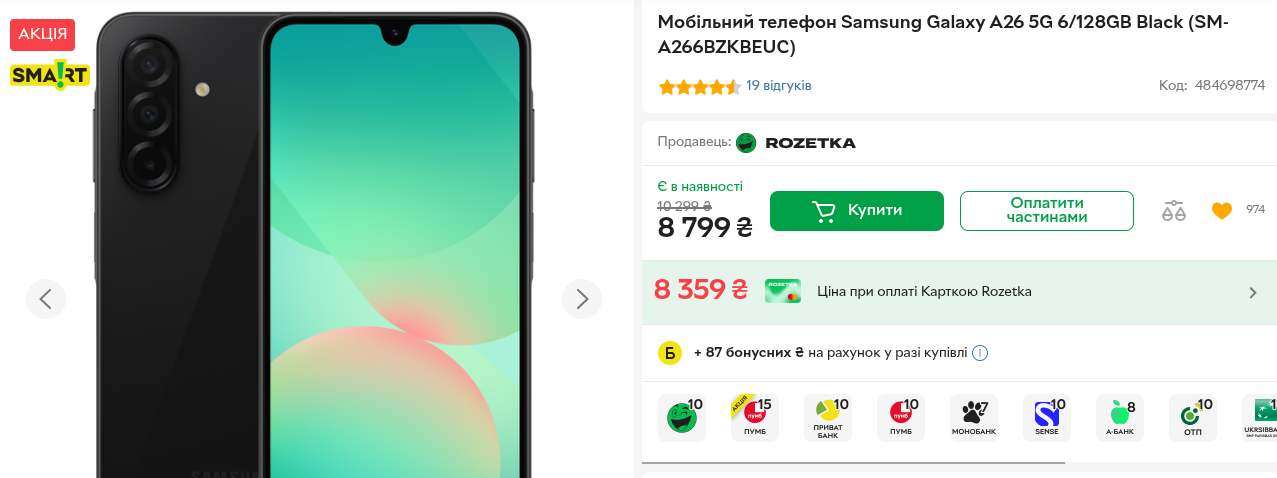Open the 19 відгуків reviews link
1277x478 pixels.
[x=779, y=86]
